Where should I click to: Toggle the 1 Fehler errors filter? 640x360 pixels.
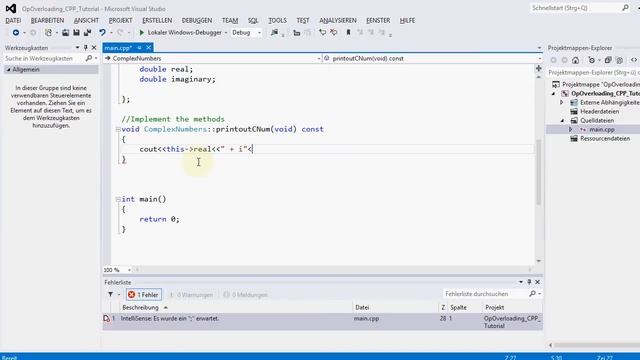(x=144, y=295)
